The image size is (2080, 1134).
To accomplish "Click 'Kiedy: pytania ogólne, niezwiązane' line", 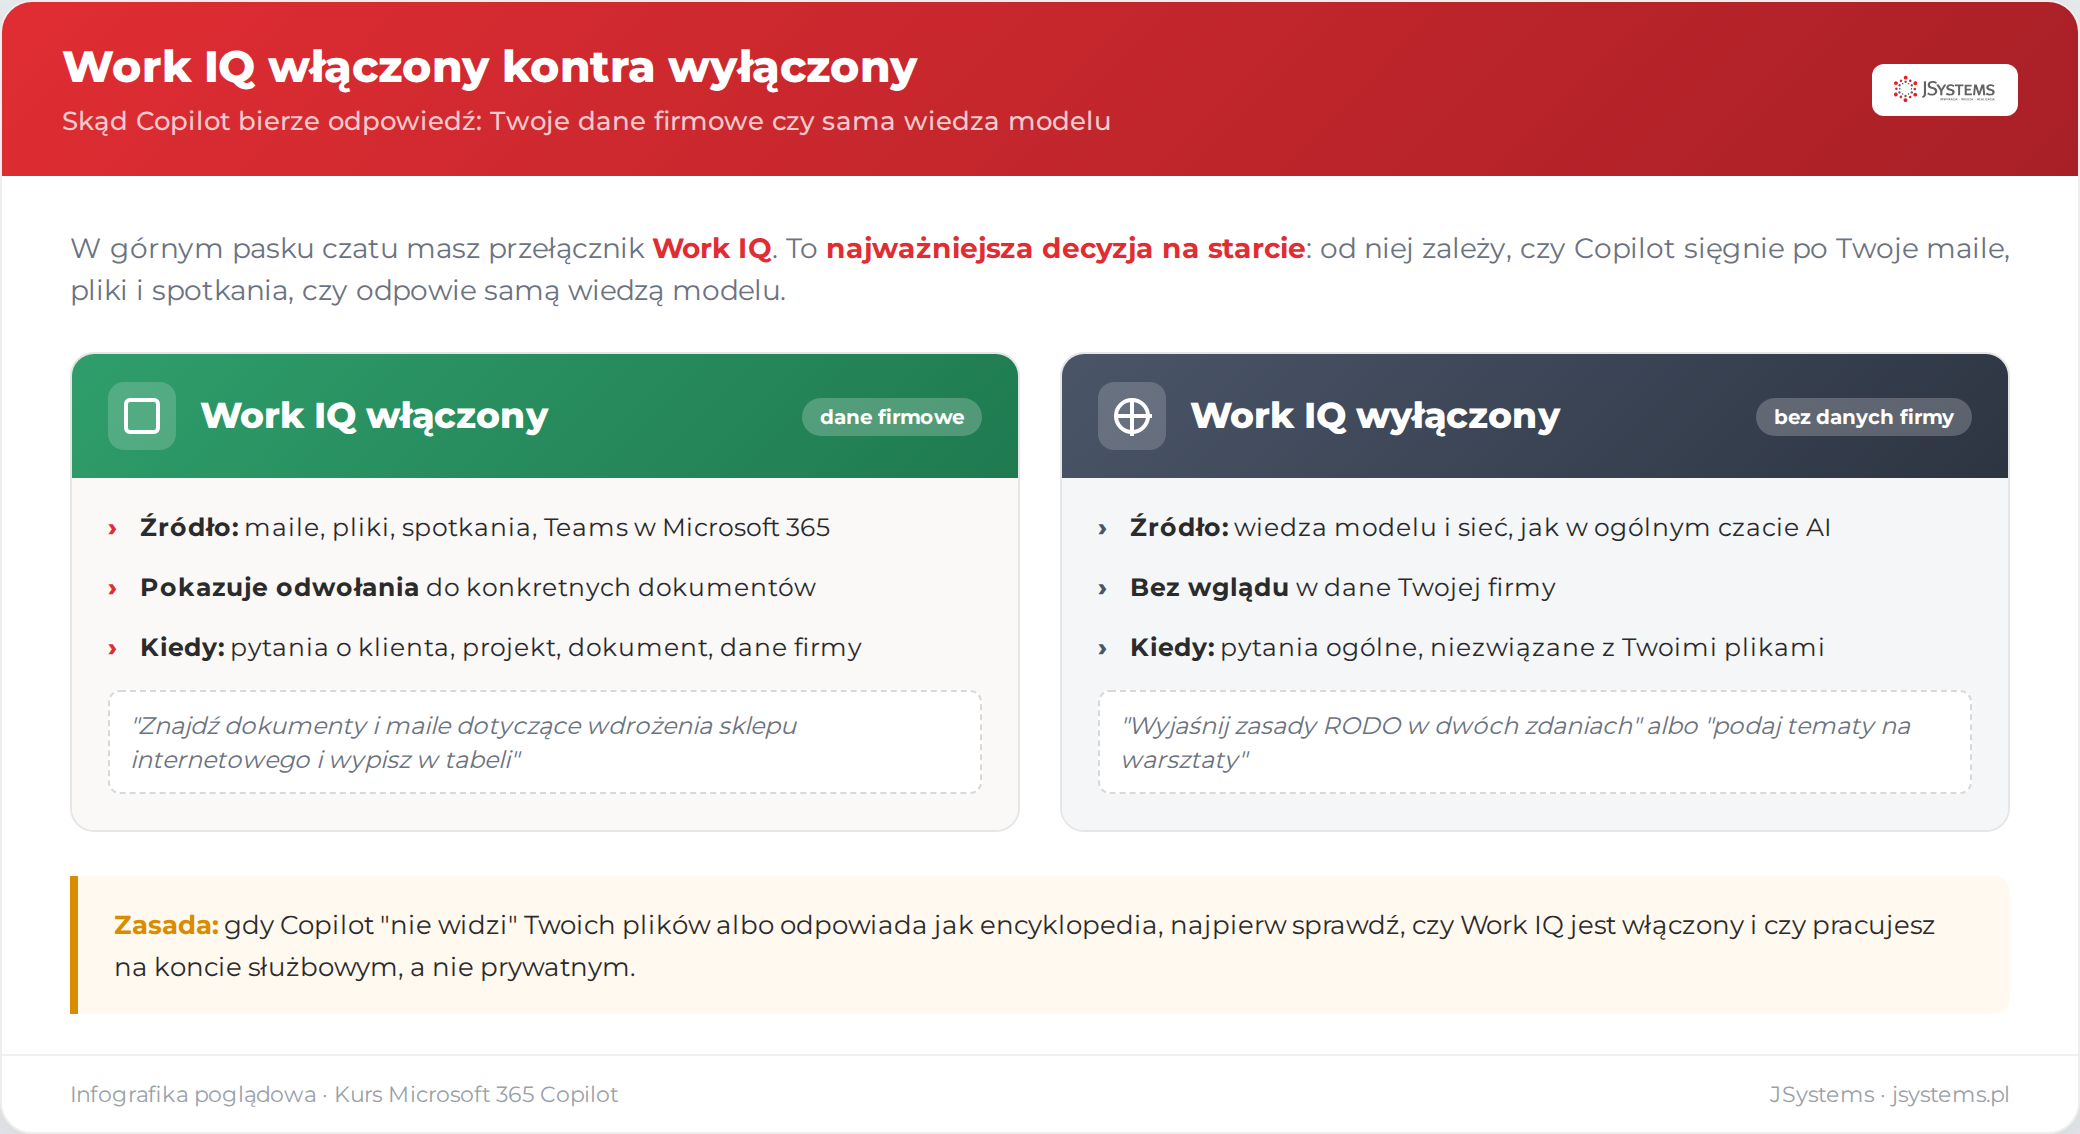I will (x=1477, y=647).
